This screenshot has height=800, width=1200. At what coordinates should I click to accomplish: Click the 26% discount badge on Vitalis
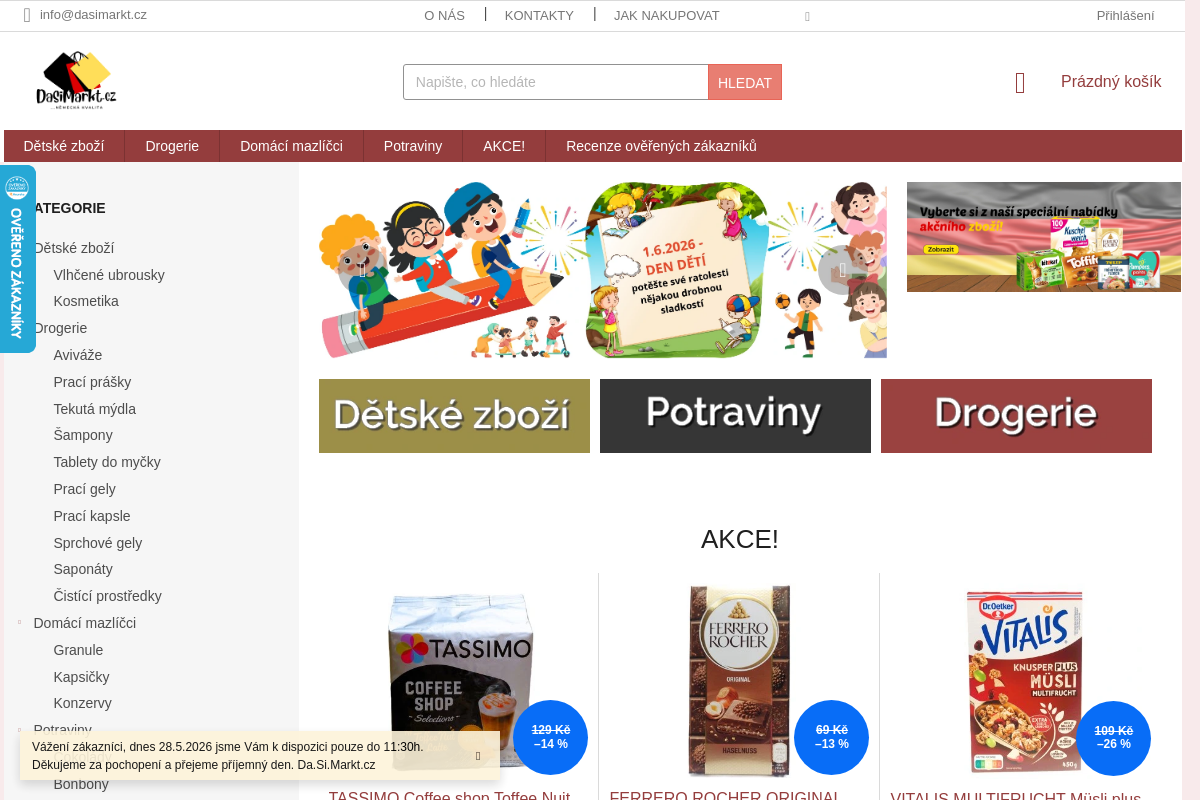point(1113,737)
